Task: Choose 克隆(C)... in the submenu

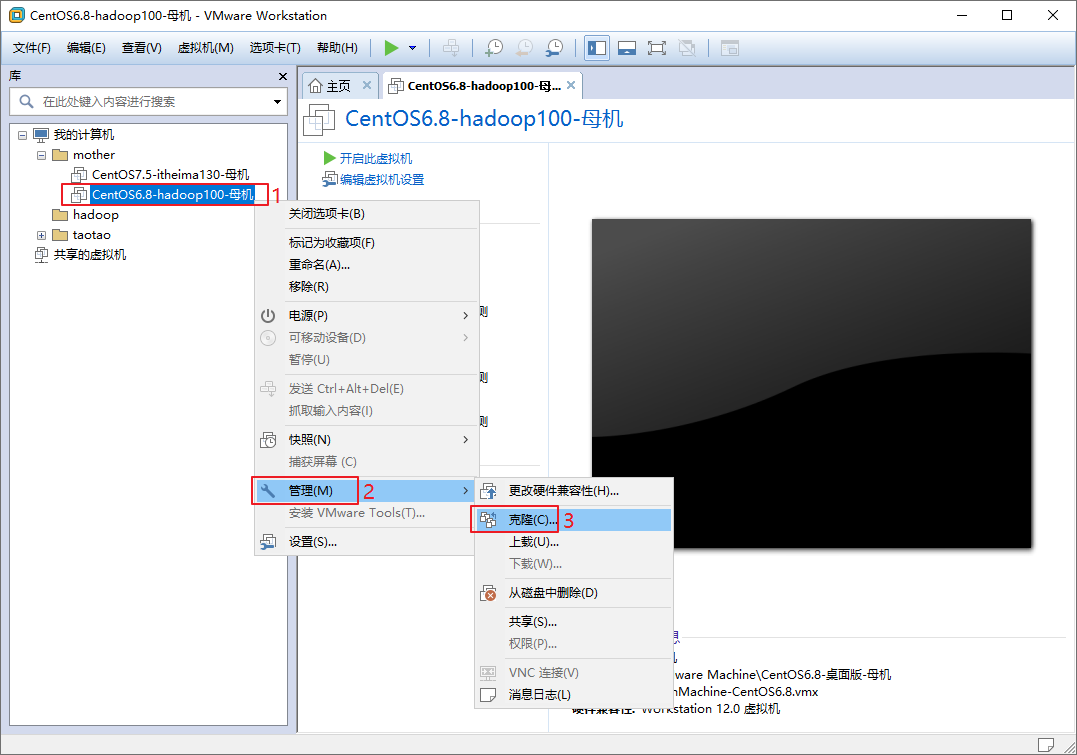Action: (x=574, y=519)
